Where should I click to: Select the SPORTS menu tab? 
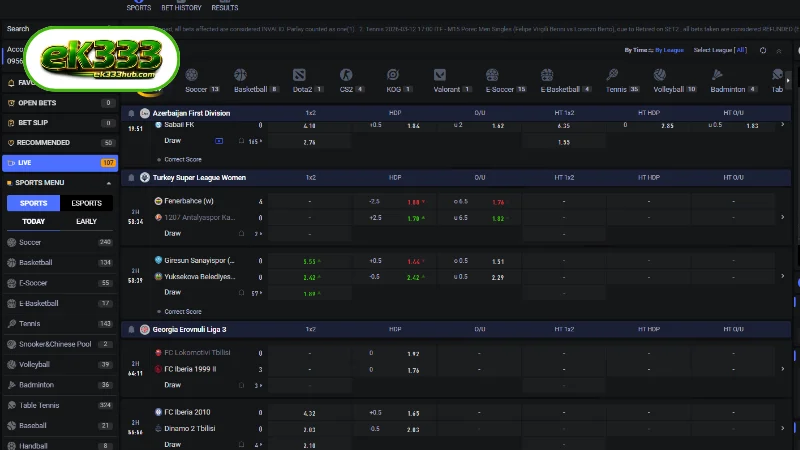33,203
